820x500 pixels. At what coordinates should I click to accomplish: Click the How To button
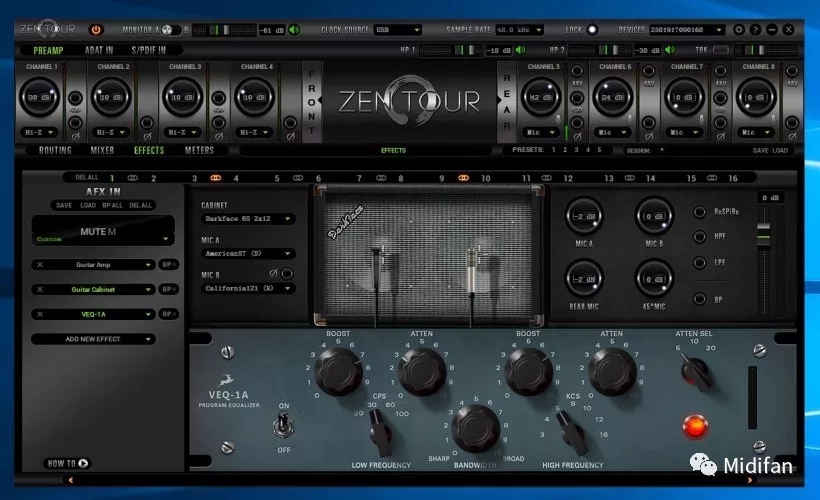(68, 463)
